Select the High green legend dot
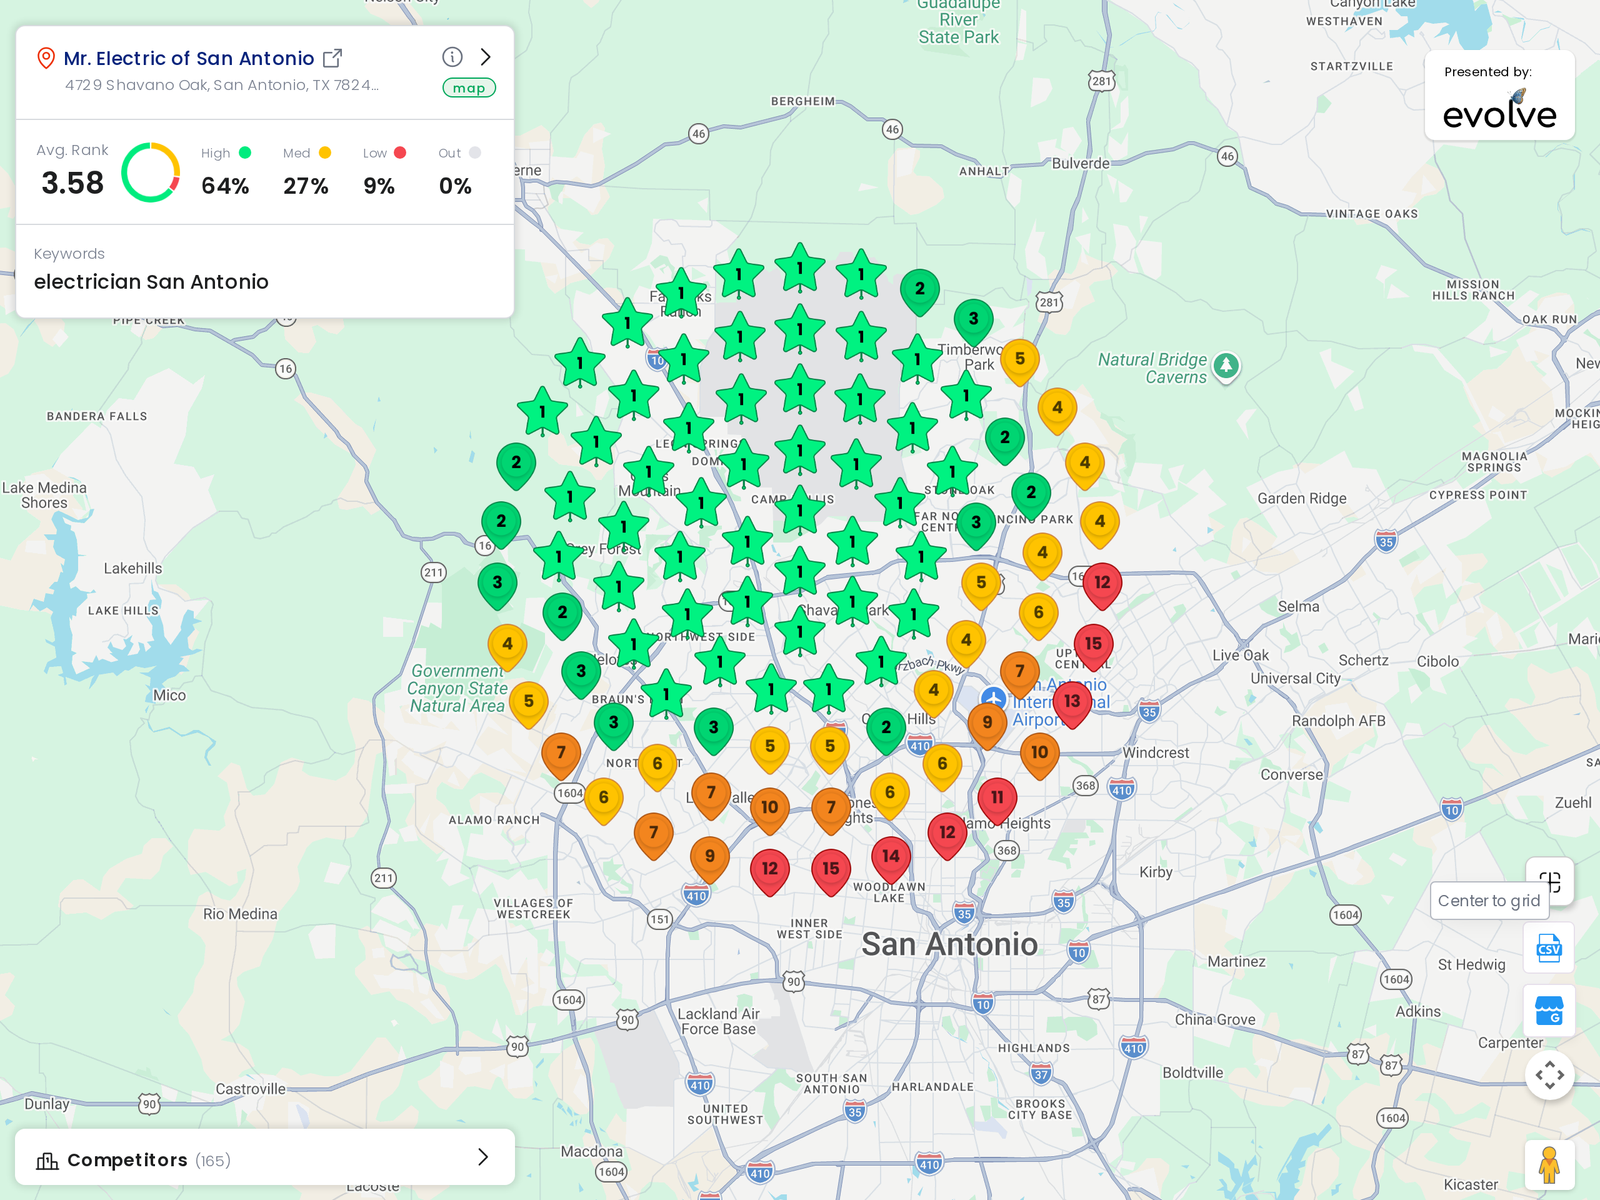 tap(245, 153)
